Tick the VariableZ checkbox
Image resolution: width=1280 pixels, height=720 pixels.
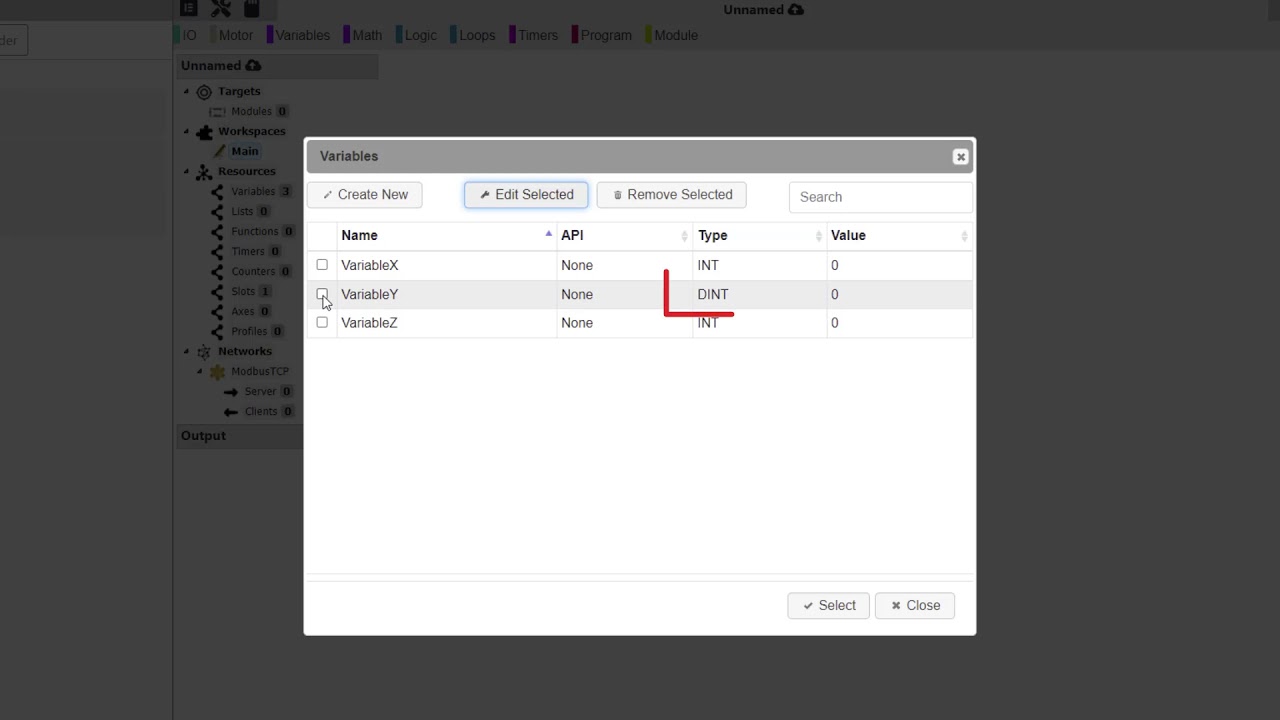[x=322, y=322]
